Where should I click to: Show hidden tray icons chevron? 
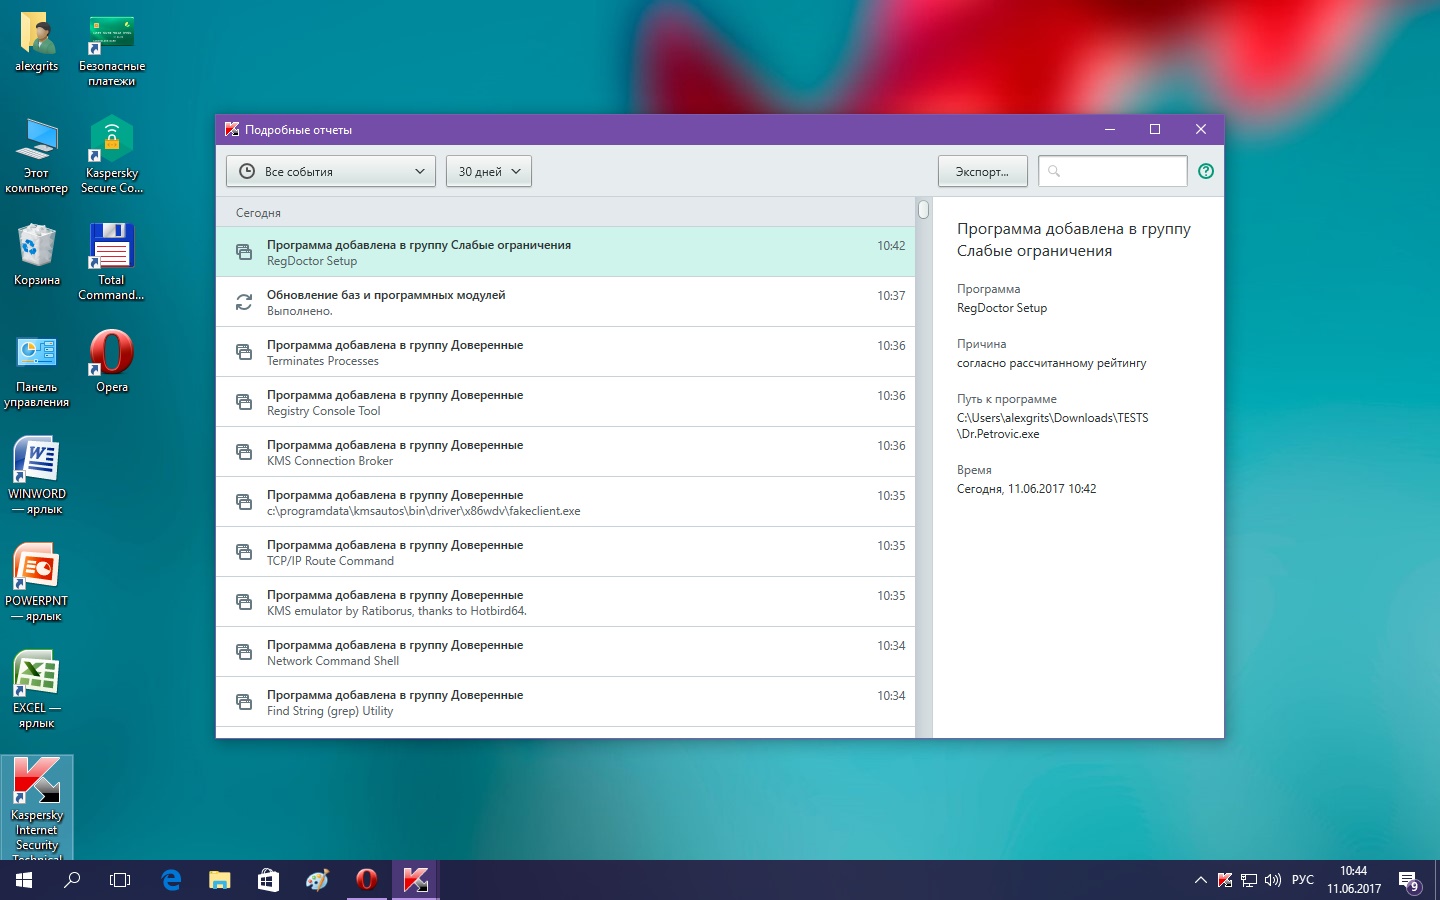click(x=1200, y=880)
